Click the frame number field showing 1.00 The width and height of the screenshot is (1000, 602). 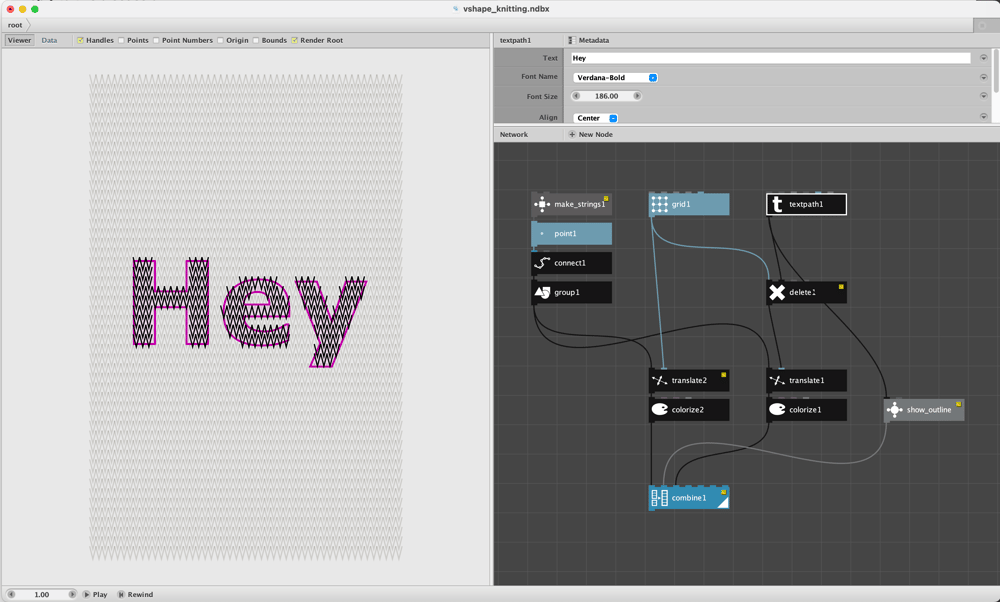[41, 594]
